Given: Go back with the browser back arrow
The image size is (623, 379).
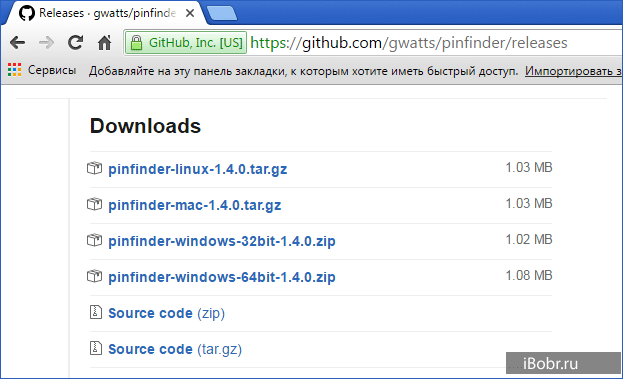Looking at the screenshot, I should pyautogui.click(x=17, y=43).
